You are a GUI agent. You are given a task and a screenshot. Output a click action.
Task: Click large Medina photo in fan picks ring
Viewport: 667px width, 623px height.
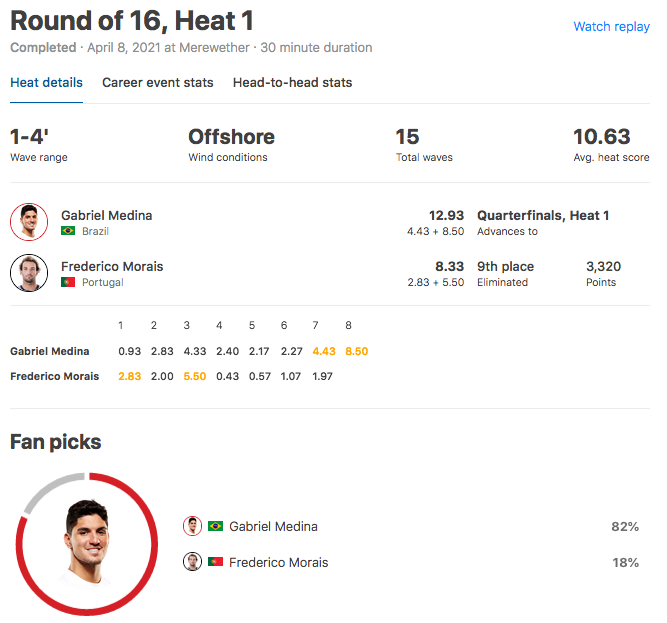point(86,544)
